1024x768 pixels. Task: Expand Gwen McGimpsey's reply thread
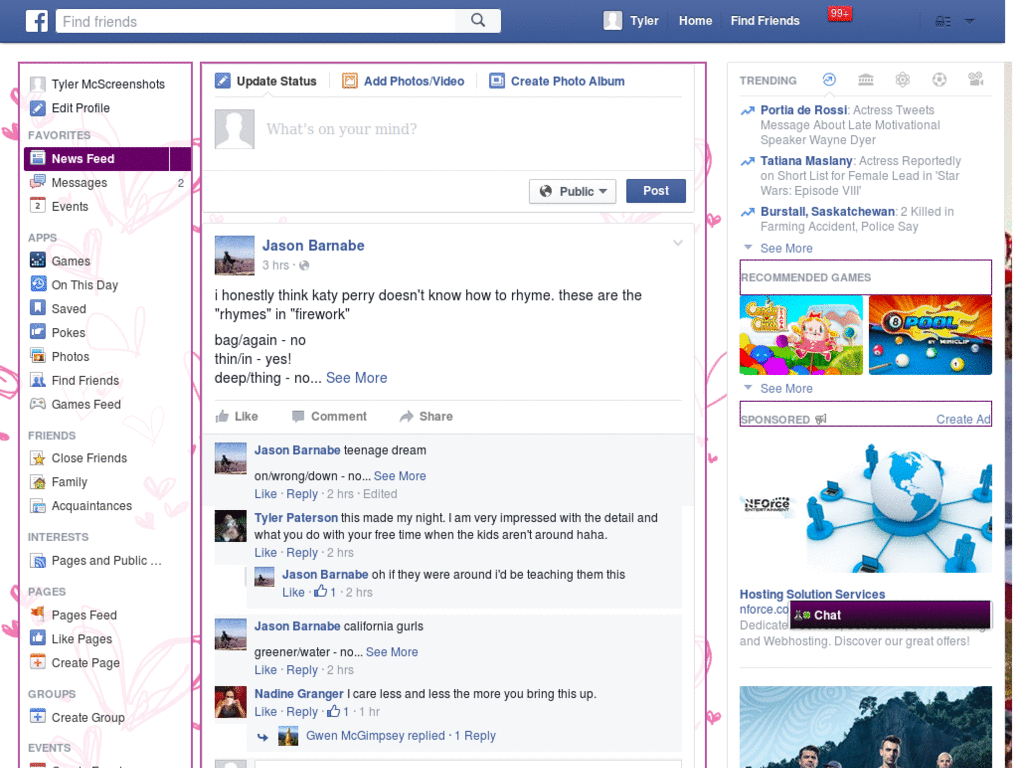click(401, 735)
